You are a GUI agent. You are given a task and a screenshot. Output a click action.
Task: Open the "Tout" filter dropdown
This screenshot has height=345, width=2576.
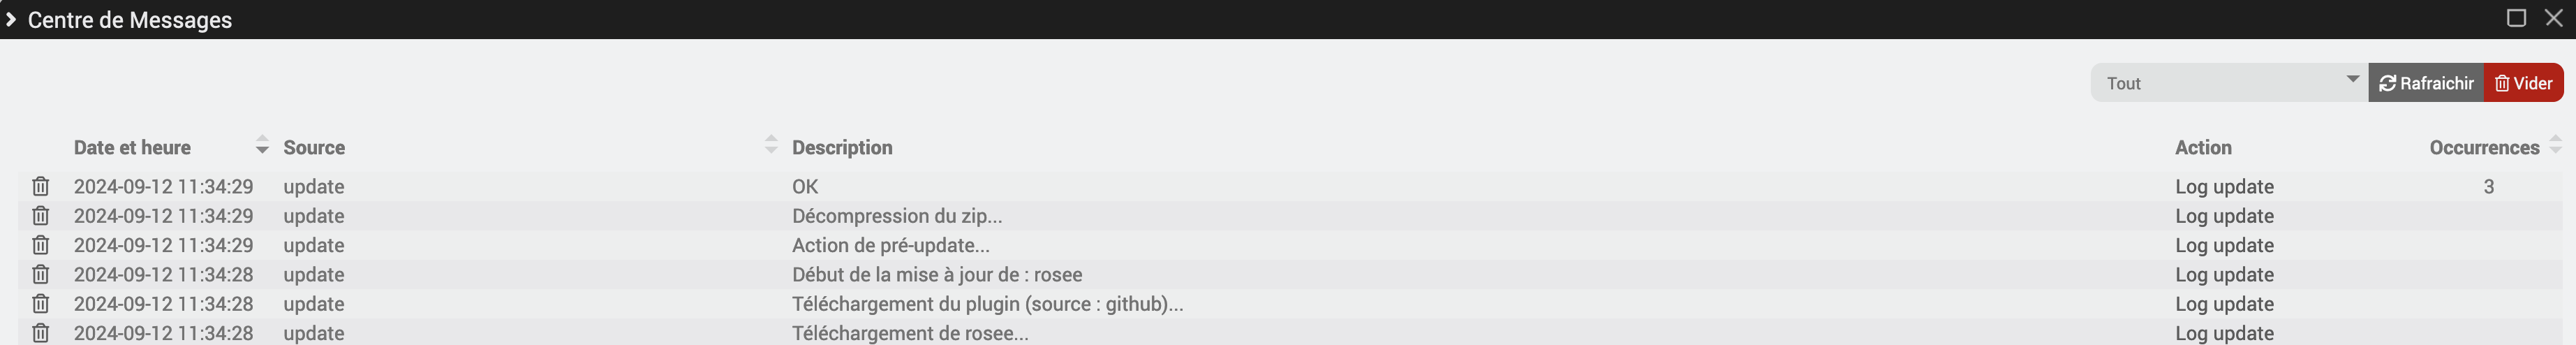(x=2229, y=83)
